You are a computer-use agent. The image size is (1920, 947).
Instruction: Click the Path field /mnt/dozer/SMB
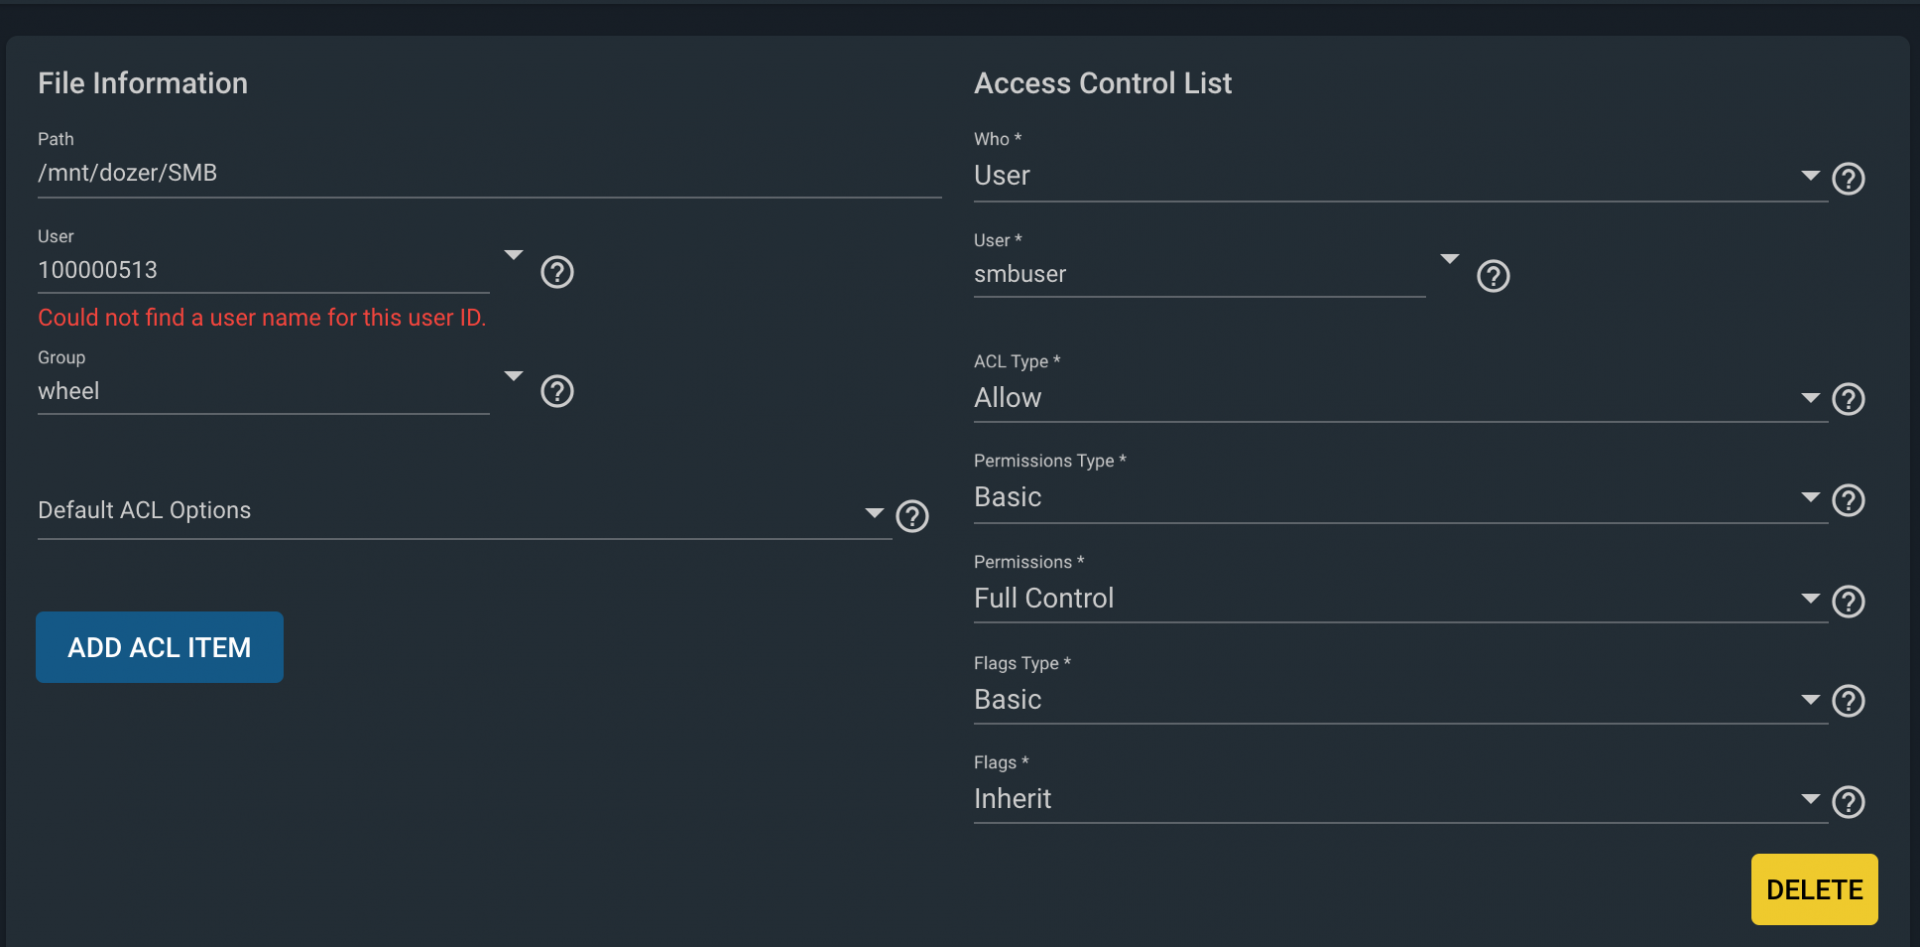click(x=489, y=173)
